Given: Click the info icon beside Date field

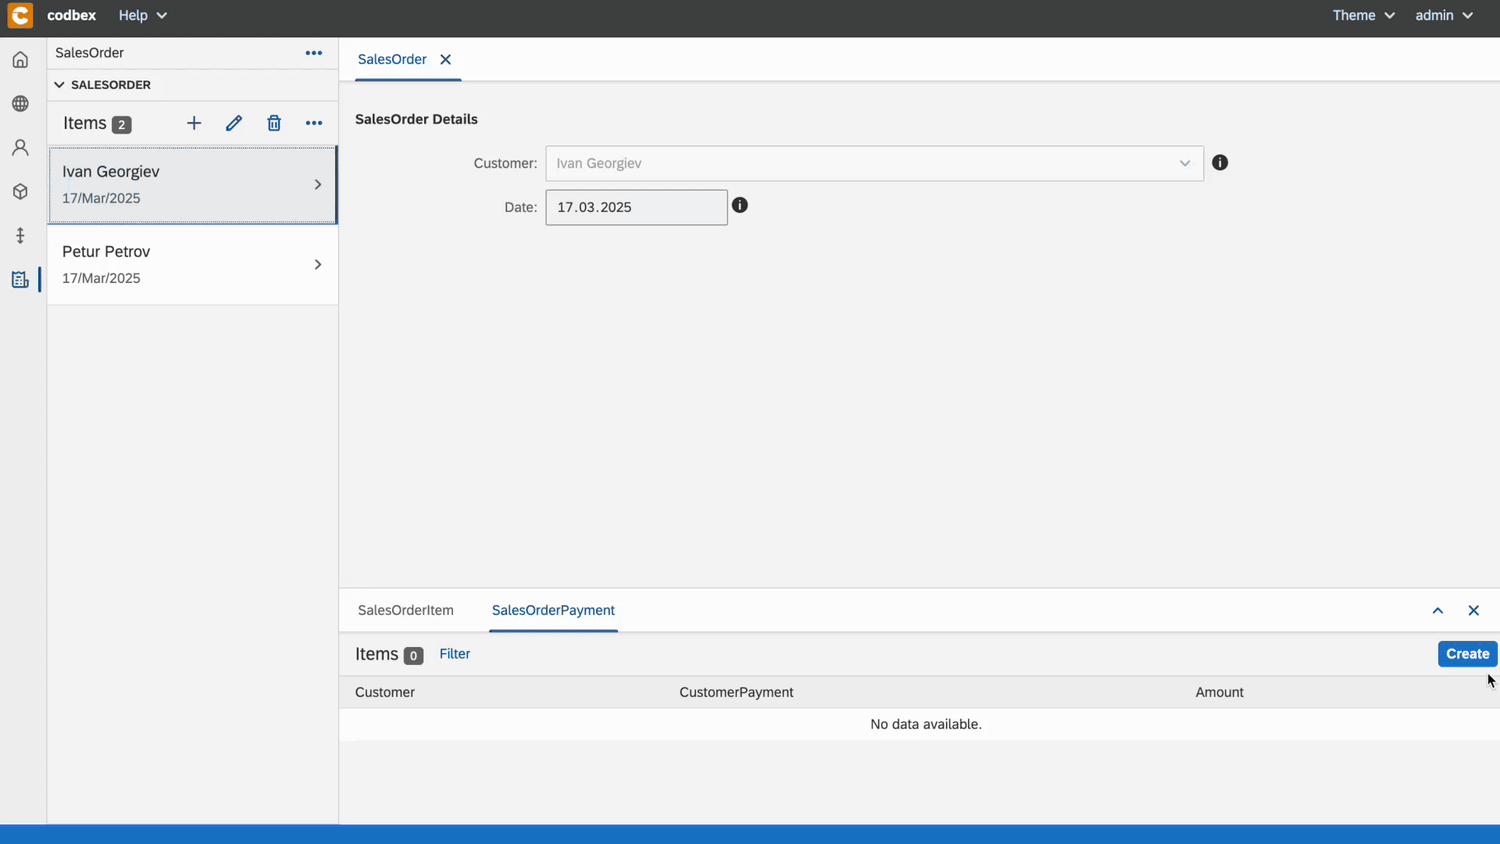Looking at the screenshot, I should tap(740, 205).
